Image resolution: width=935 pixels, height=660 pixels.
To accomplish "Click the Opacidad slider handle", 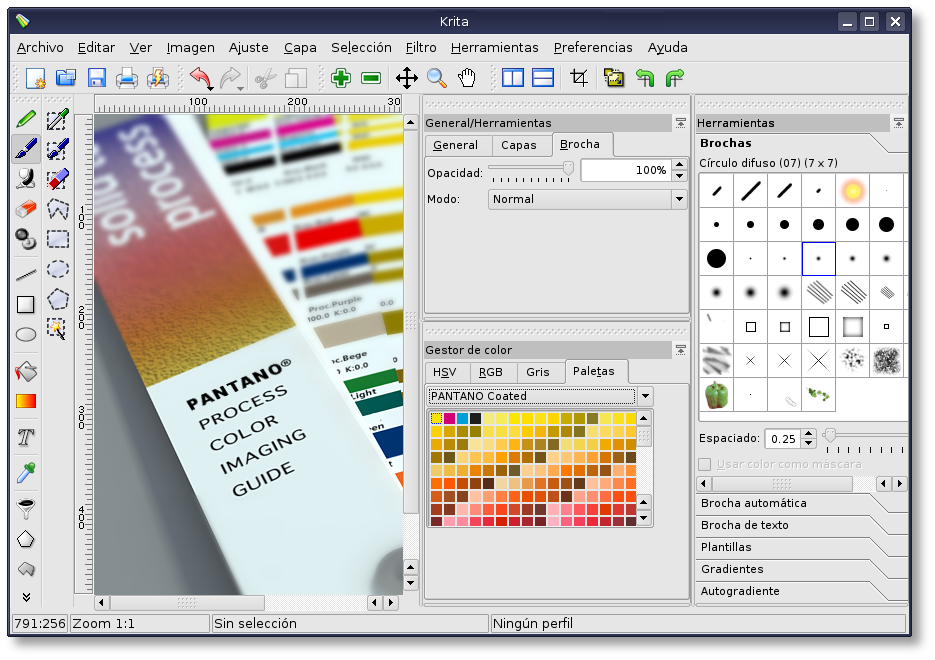I will (x=568, y=168).
